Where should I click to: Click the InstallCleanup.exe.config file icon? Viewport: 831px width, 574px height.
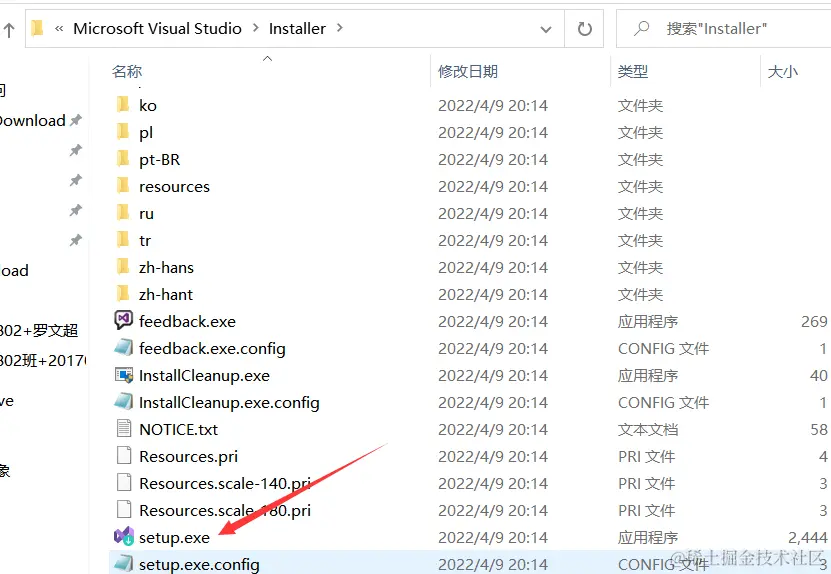(x=123, y=402)
